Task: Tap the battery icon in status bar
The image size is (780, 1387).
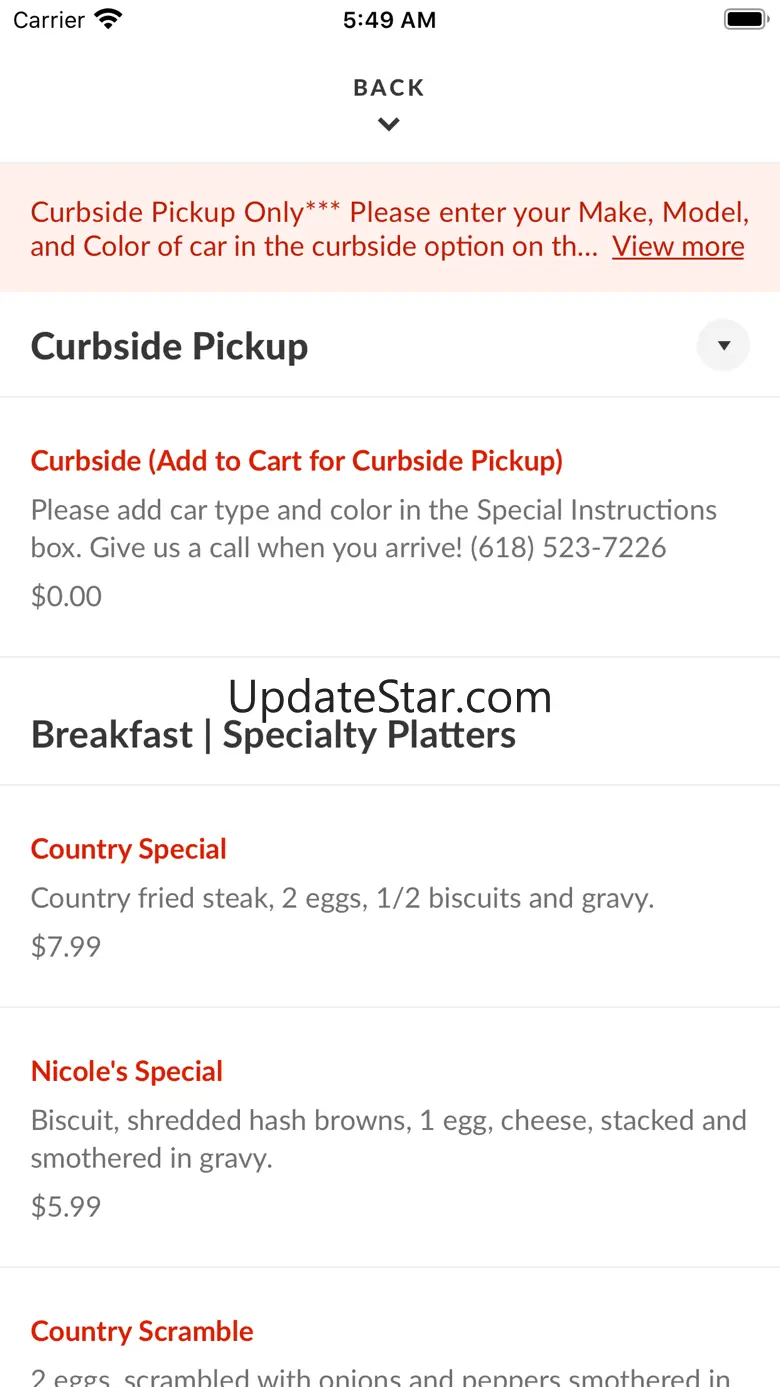Action: pyautogui.click(x=745, y=19)
